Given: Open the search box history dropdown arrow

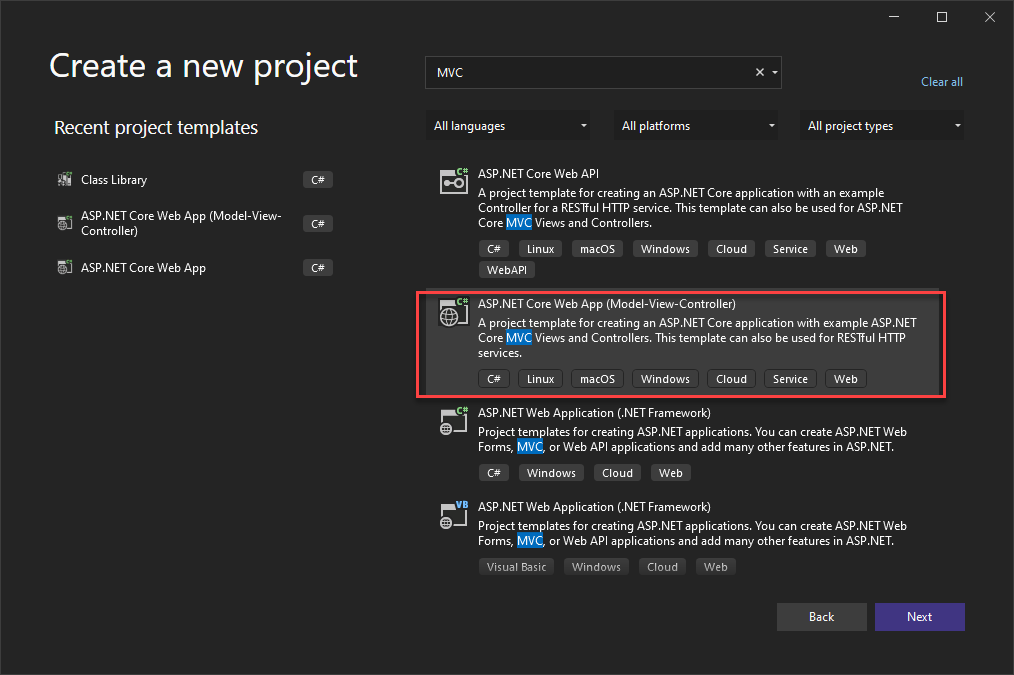Looking at the screenshot, I should coord(774,73).
